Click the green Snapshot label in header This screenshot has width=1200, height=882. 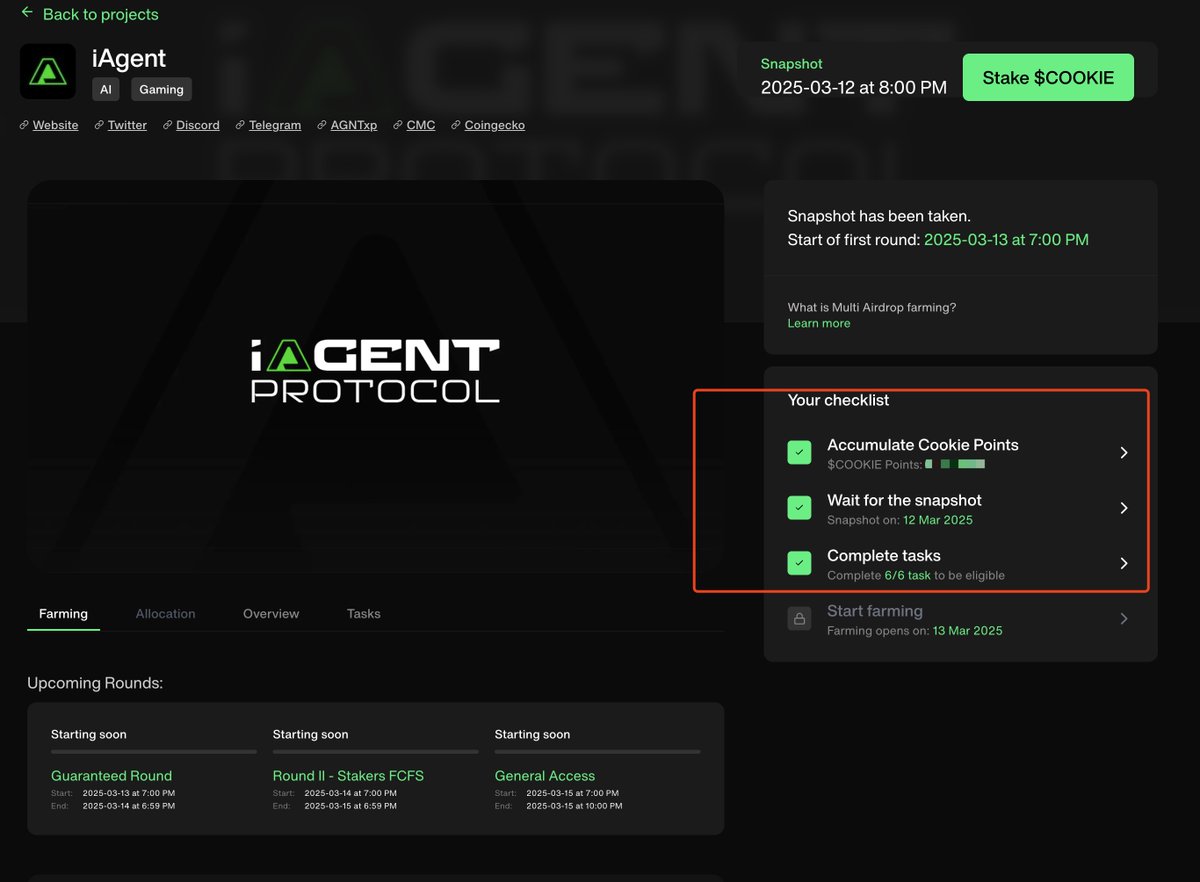click(x=792, y=64)
